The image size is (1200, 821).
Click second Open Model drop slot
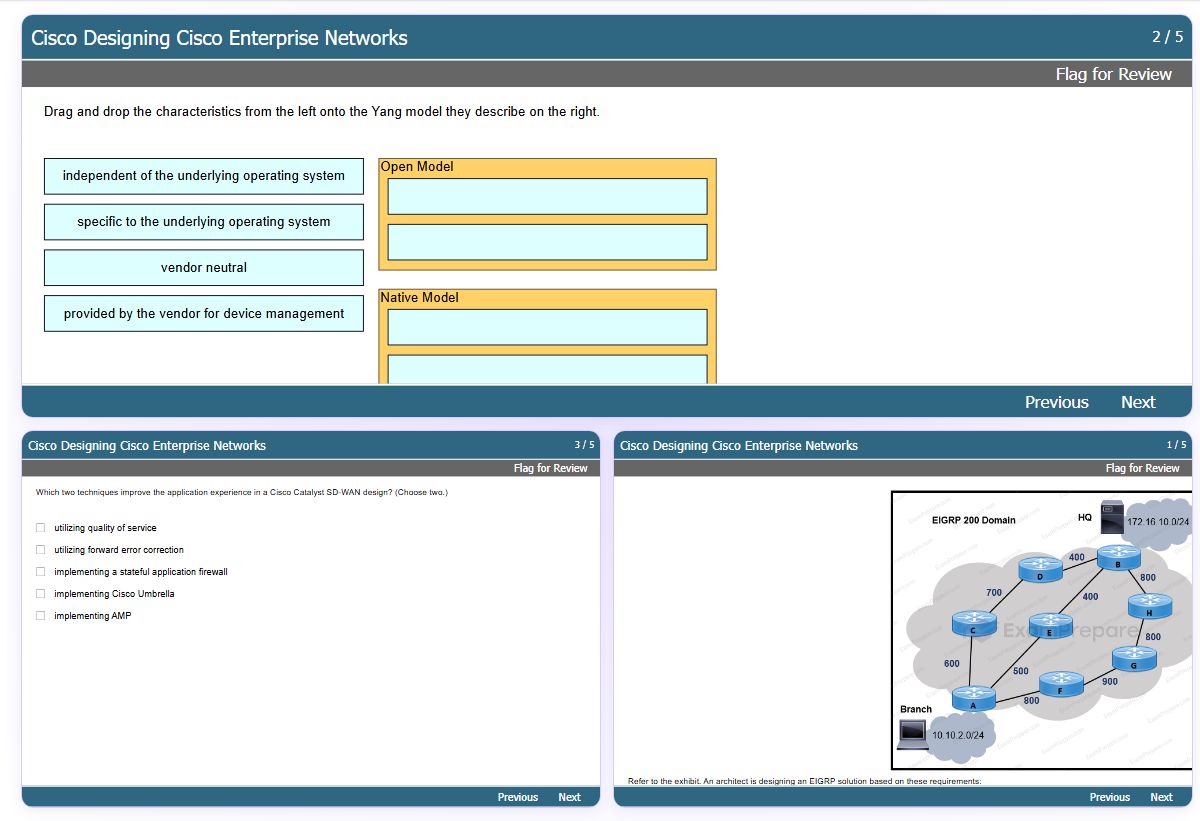[x=547, y=242]
